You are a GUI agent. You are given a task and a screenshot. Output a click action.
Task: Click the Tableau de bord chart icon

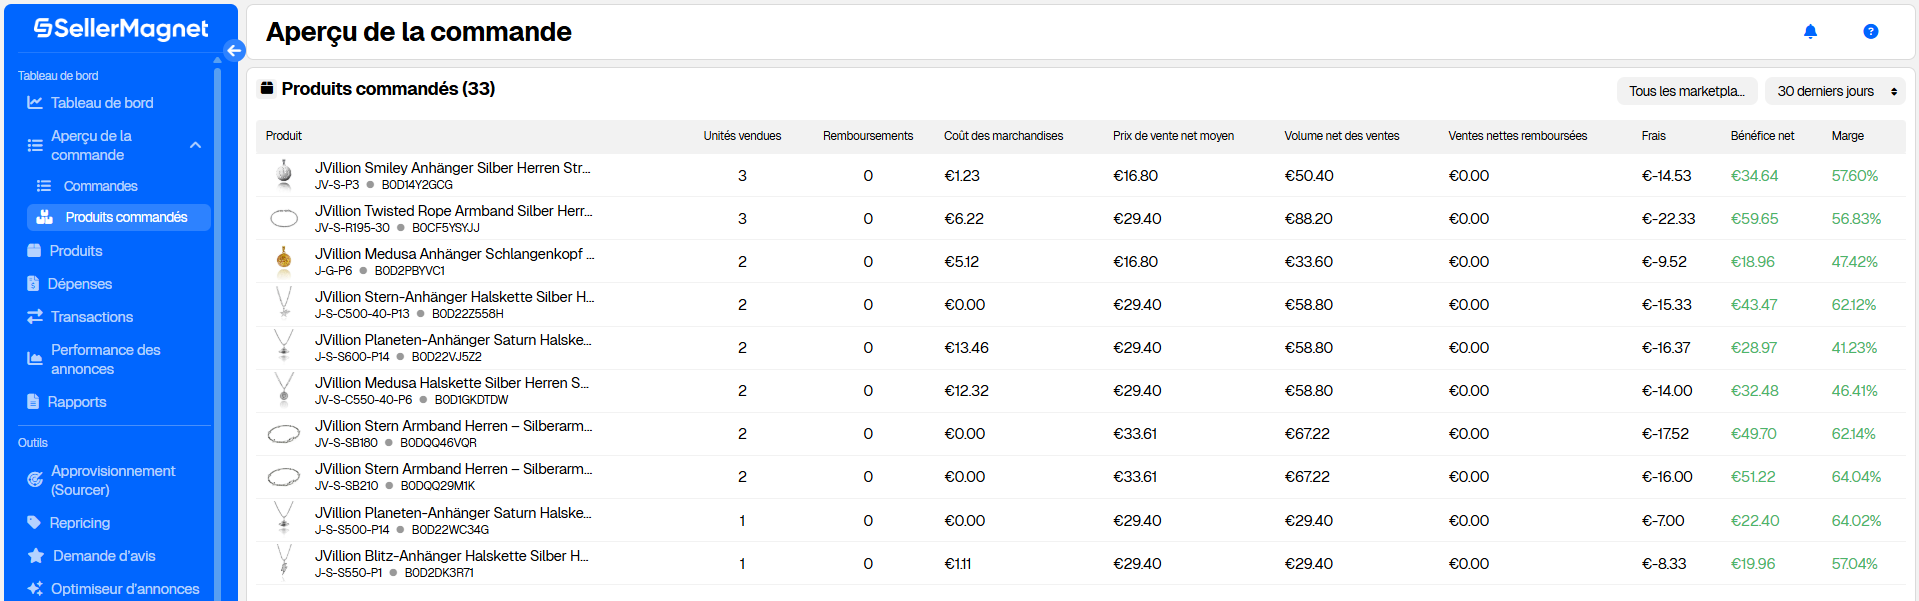coord(35,103)
